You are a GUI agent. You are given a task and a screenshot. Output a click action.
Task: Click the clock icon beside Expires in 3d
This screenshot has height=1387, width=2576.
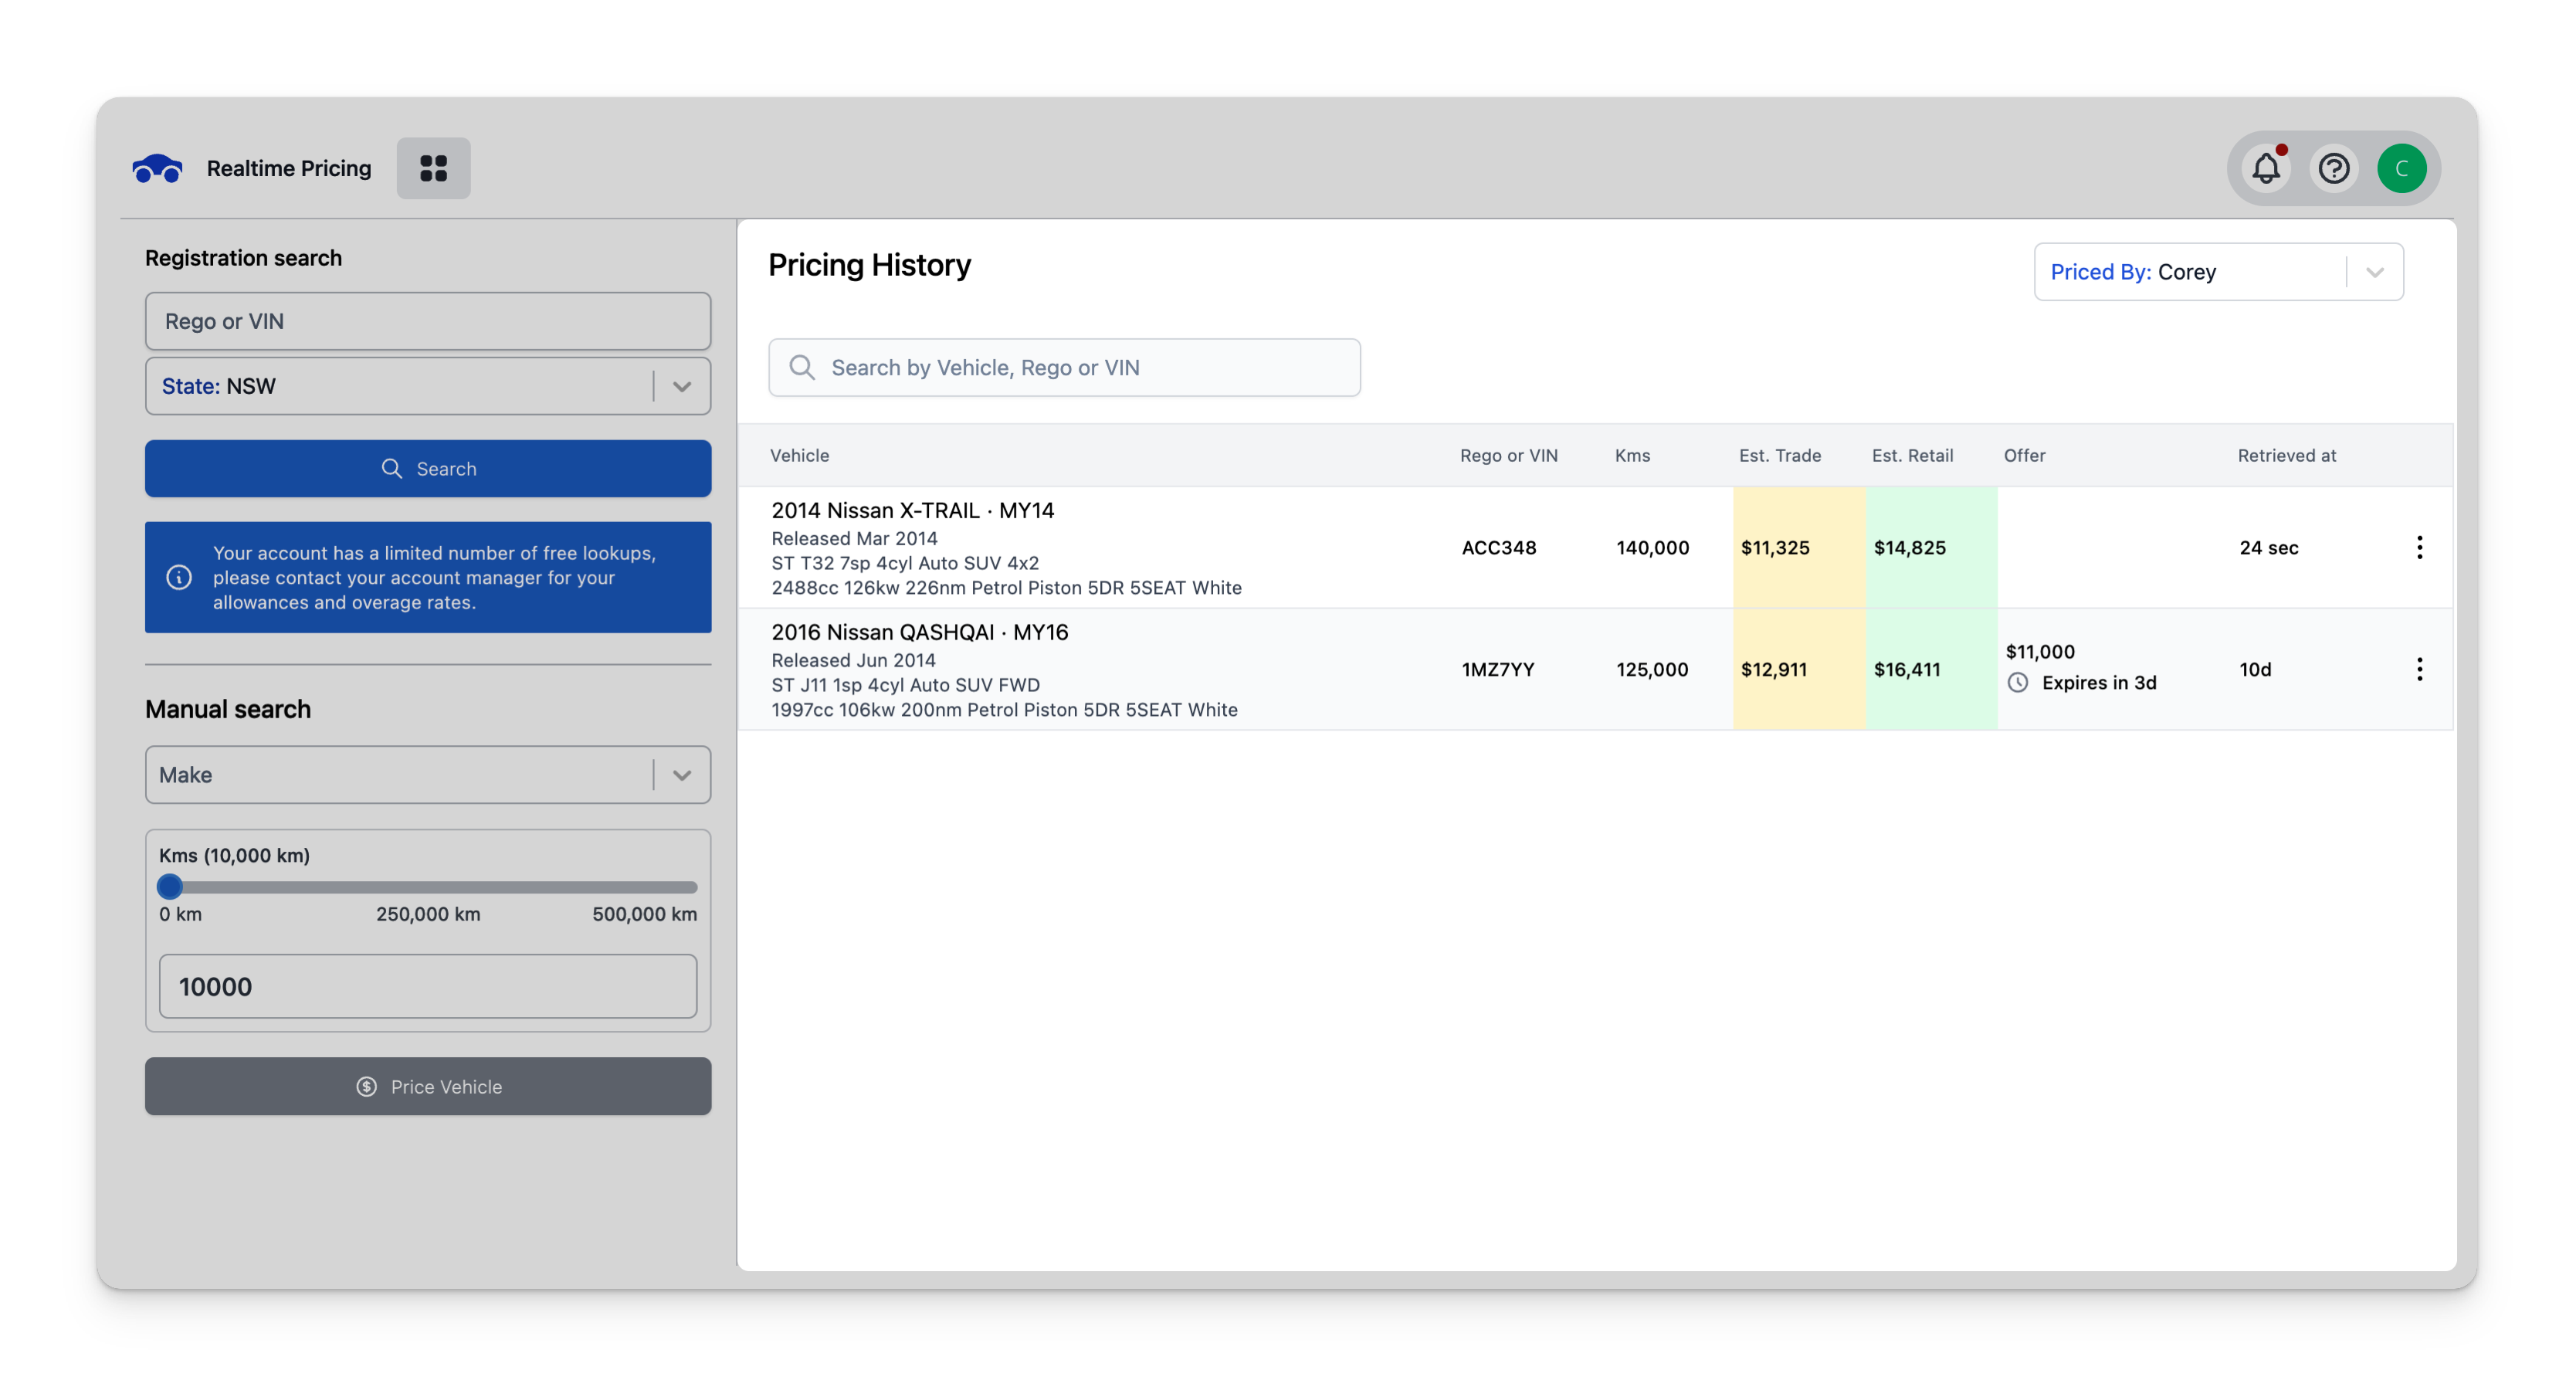[2018, 683]
